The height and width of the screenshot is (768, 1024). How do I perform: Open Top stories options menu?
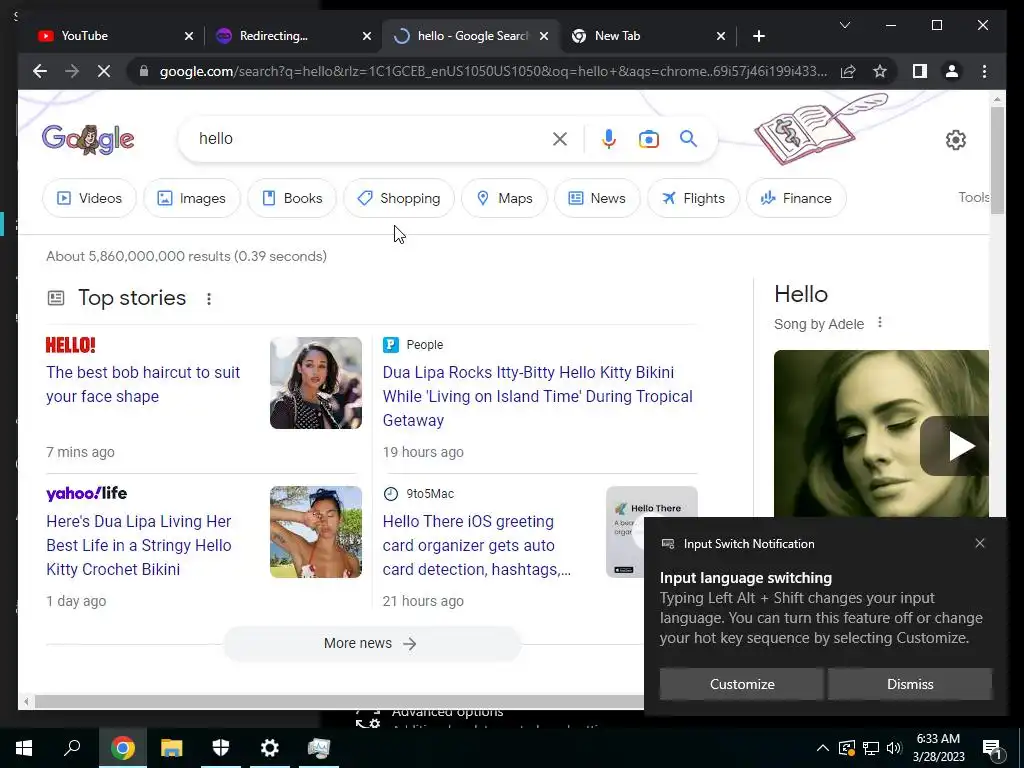point(209,298)
